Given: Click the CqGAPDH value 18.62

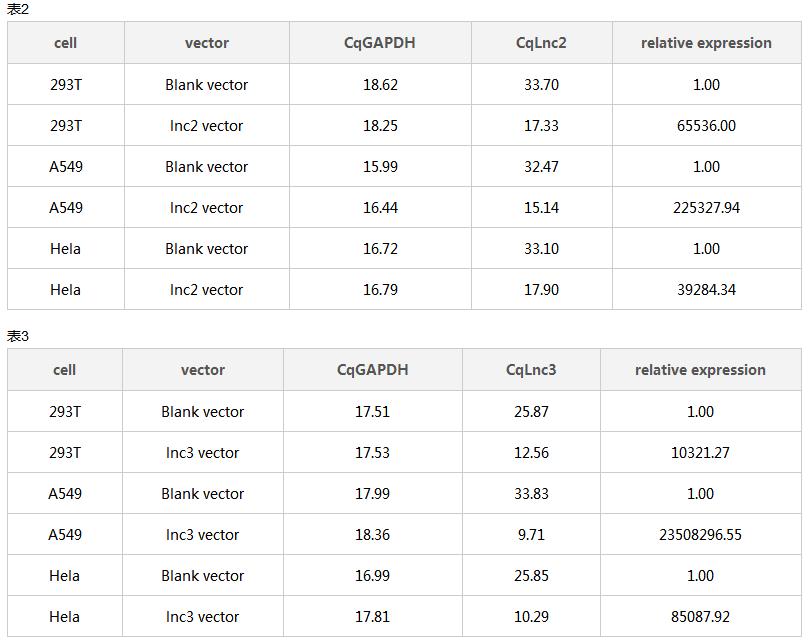Looking at the screenshot, I should [380, 85].
